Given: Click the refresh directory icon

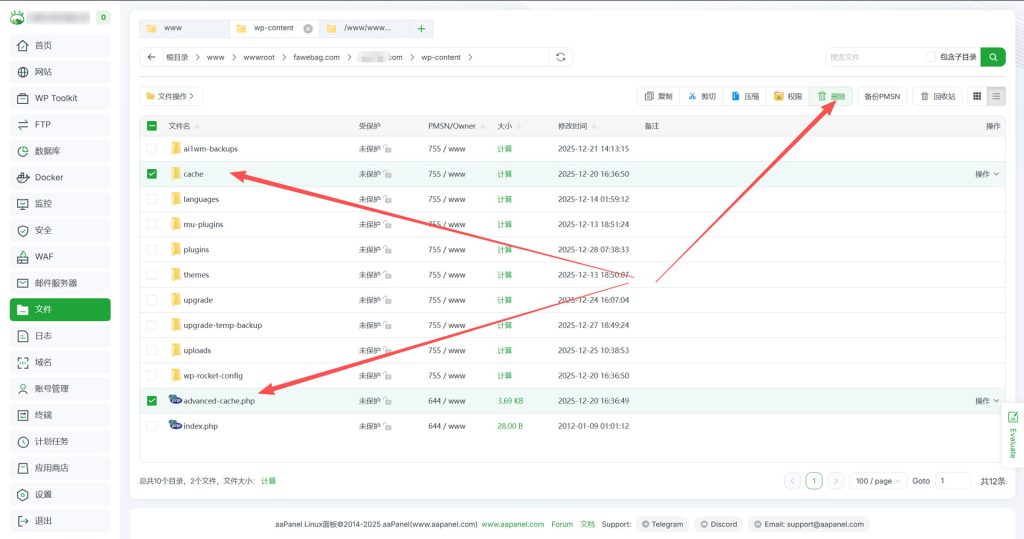Looking at the screenshot, I should [x=561, y=57].
